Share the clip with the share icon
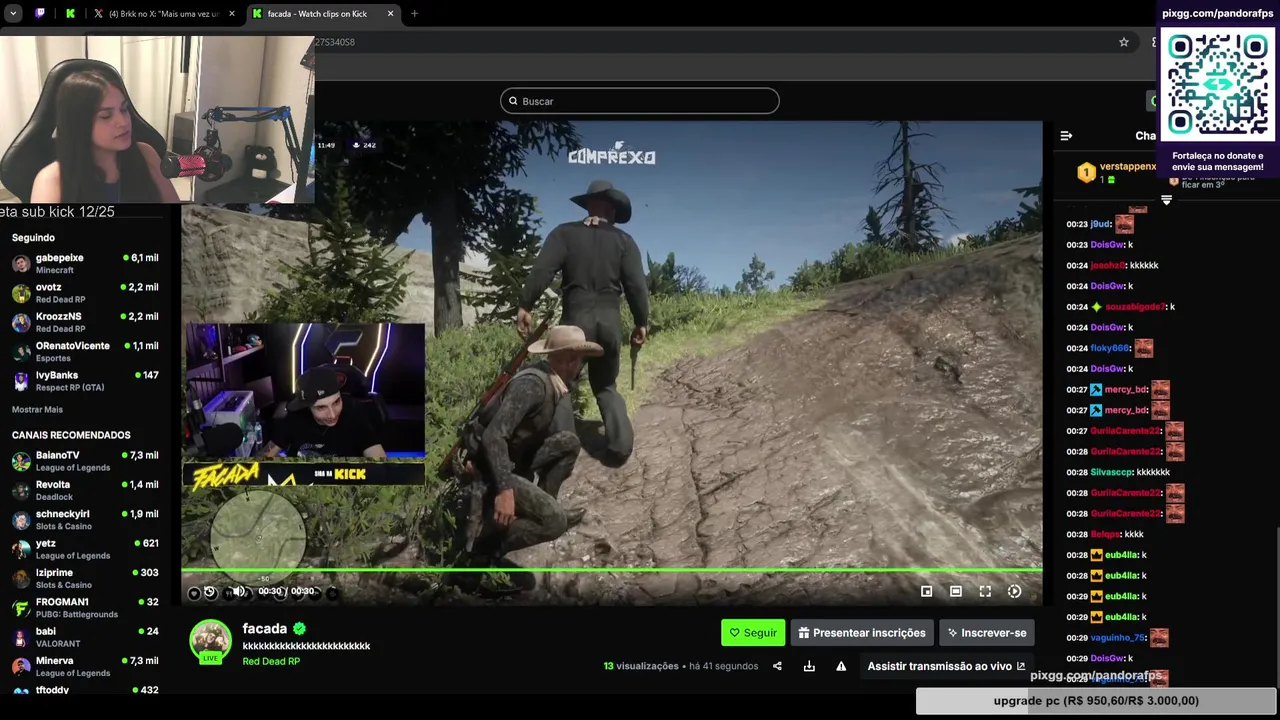1280x720 pixels. coord(777,666)
